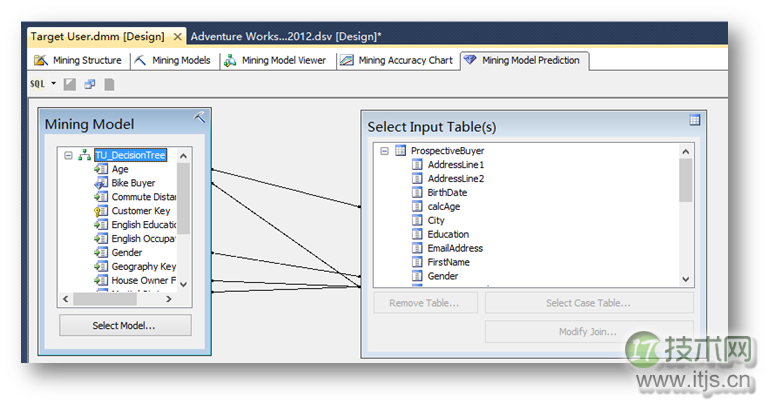770x405 pixels.
Task: Click the design view toolbar icon
Action: [x=70, y=84]
